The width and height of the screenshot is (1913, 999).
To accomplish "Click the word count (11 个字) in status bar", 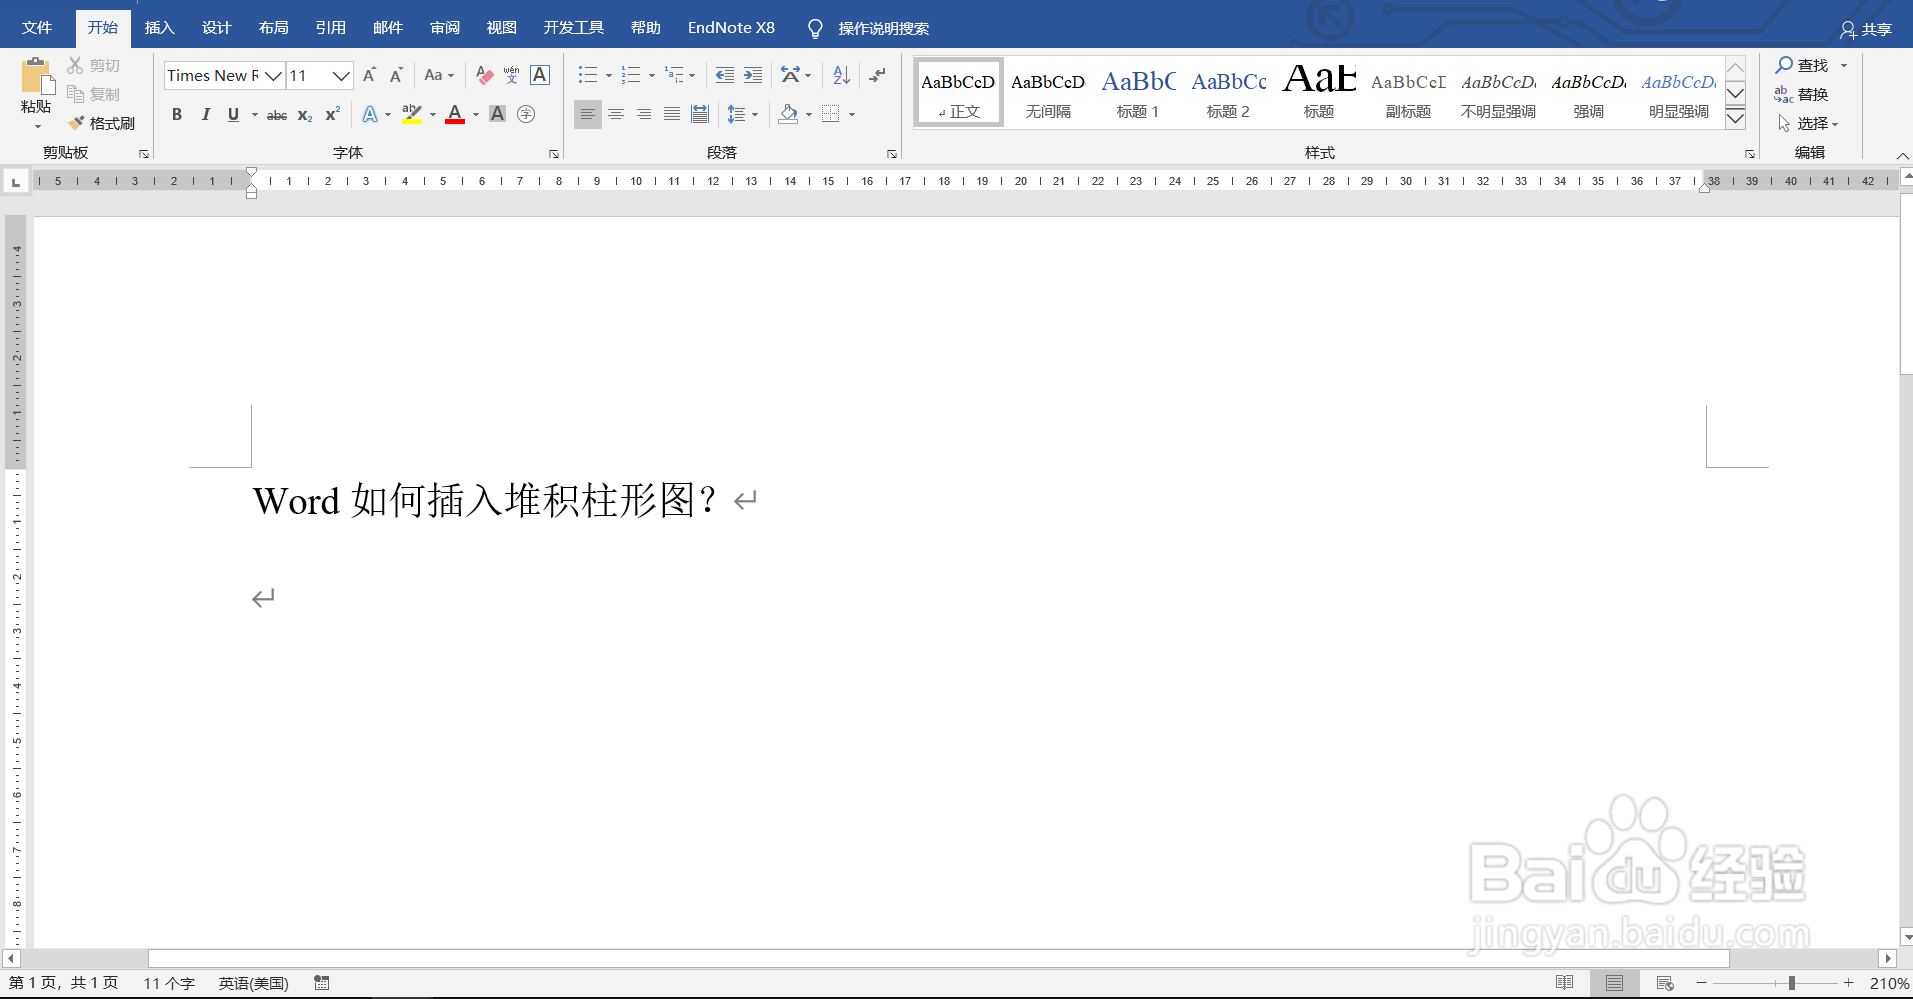I will click(168, 983).
